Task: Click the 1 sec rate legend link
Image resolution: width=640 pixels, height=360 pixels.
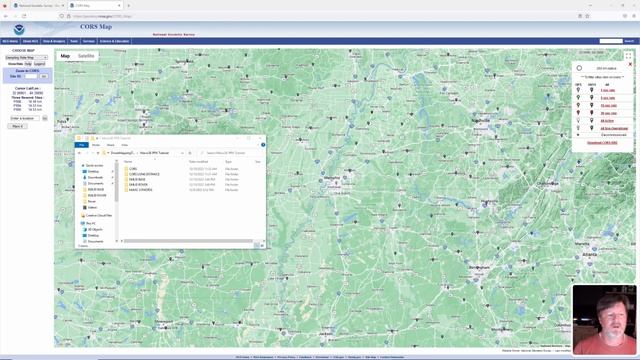Action: tap(607, 90)
